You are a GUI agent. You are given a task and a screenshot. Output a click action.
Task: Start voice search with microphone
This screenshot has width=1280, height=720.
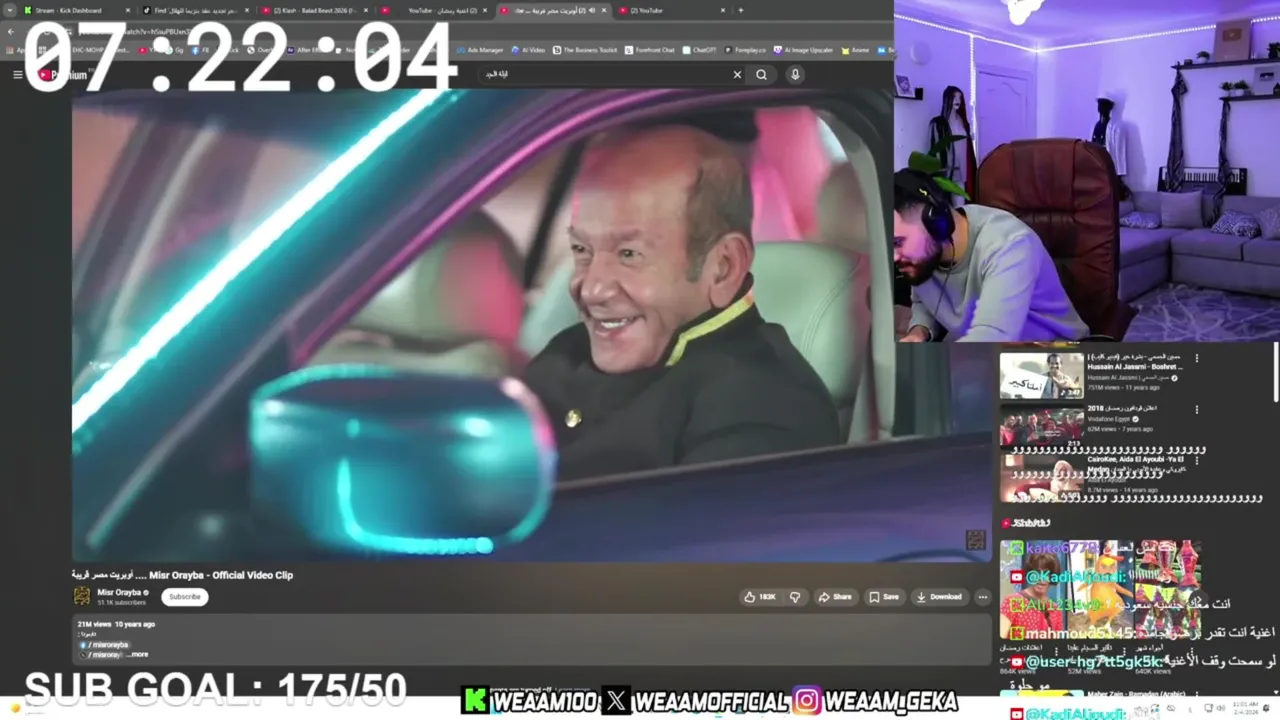click(x=795, y=74)
